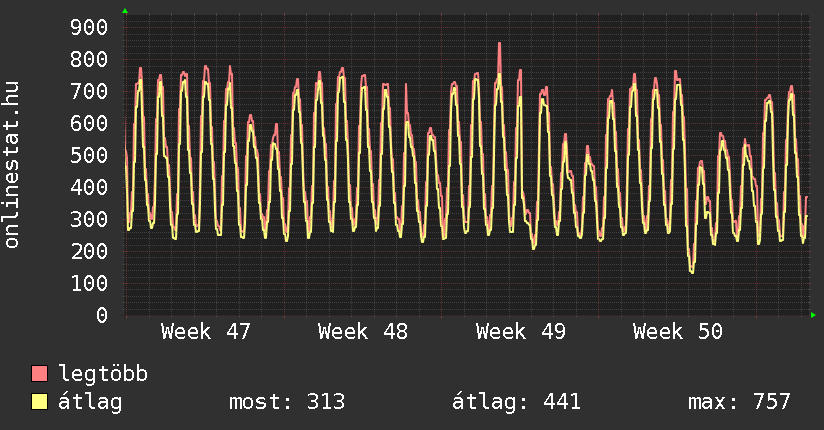
Task: Click the red legtöbb legend swatch
Action: (40, 375)
